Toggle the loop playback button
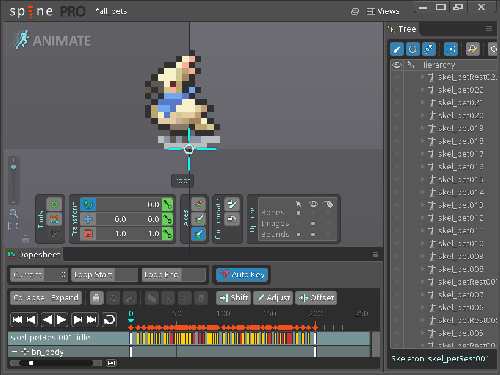 tap(109, 320)
